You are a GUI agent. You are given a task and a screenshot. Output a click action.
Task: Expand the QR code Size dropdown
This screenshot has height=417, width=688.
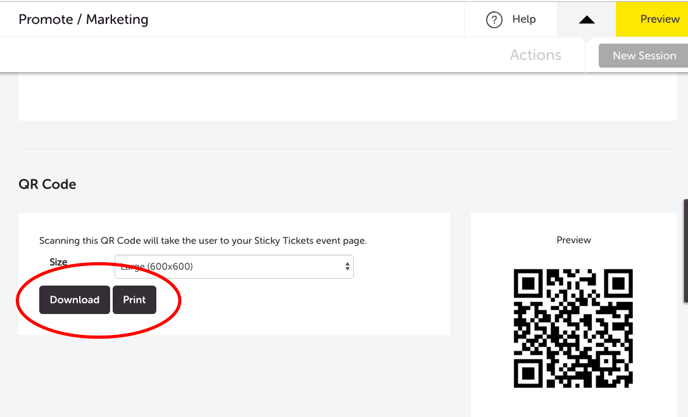[233, 266]
